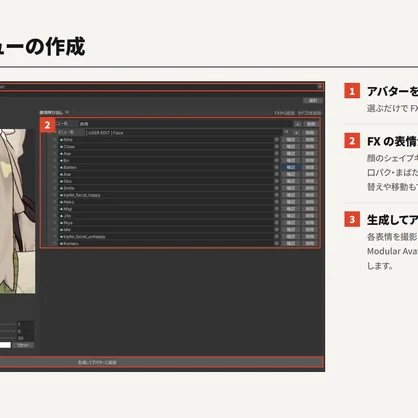The width and height of the screenshot is (418, 418).
Task: Click the 選択 button at top right
Action: coord(313,100)
